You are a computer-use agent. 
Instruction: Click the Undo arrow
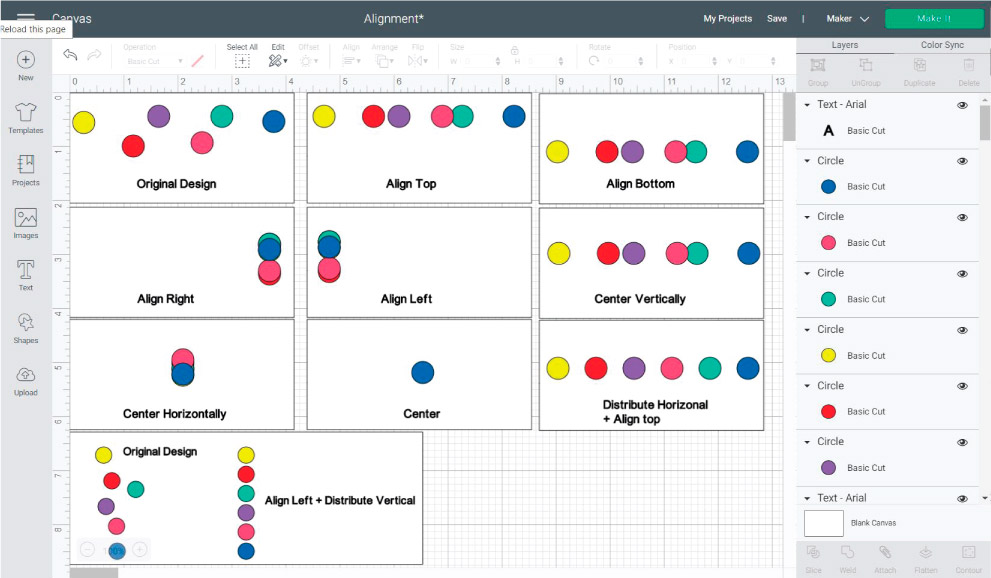pos(70,55)
